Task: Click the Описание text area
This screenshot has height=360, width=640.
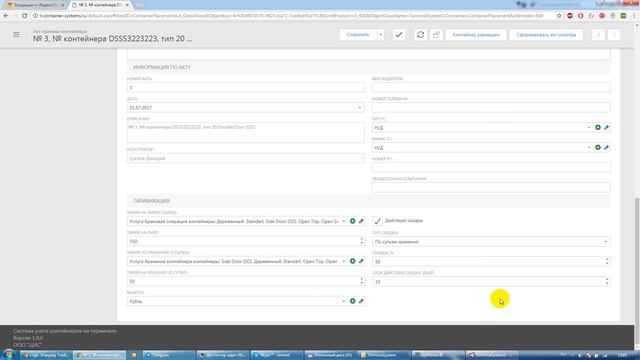Action: point(246,133)
